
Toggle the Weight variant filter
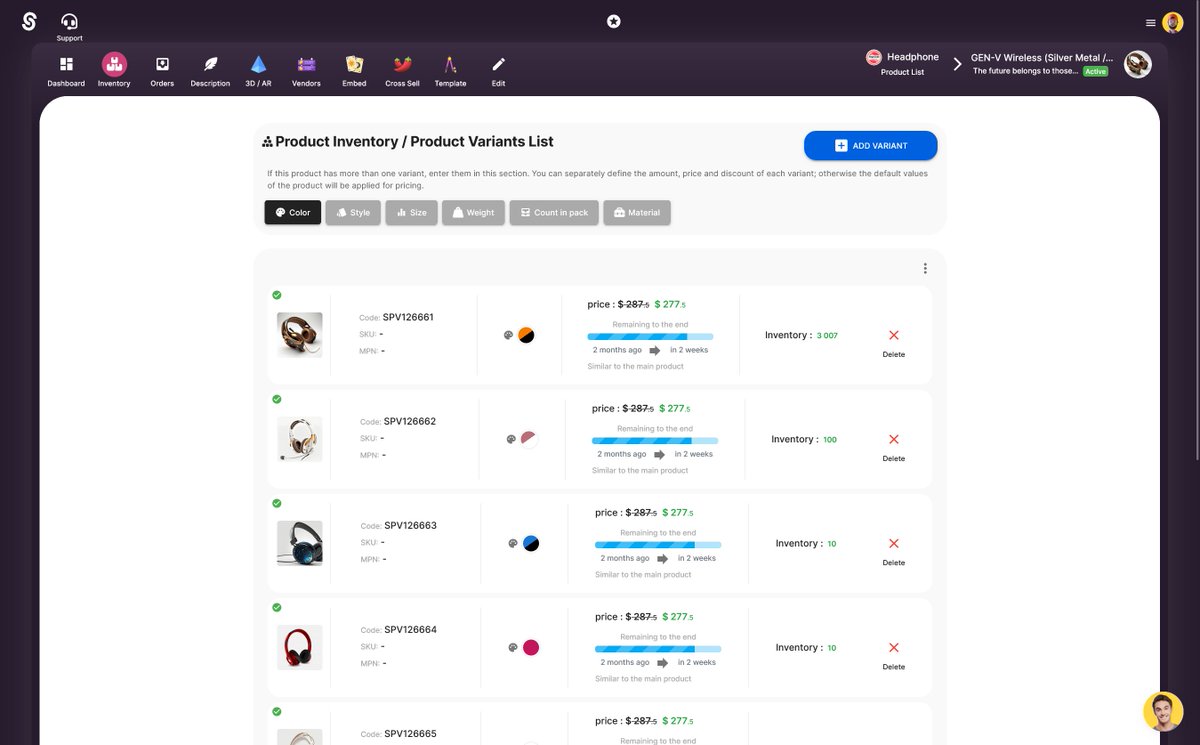point(473,212)
